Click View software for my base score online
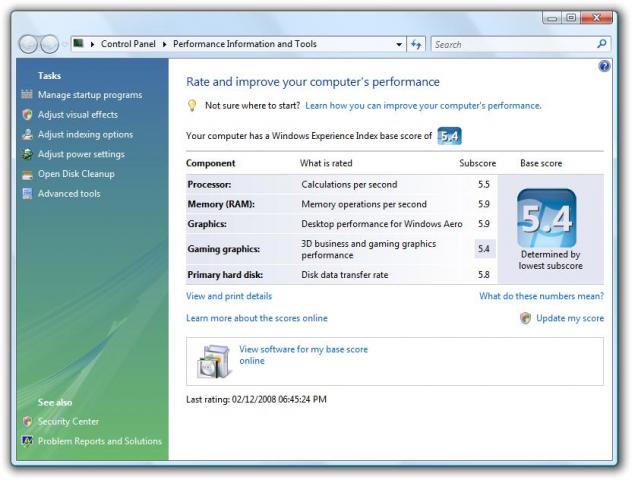This screenshot has width=638, height=480. [303, 355]
